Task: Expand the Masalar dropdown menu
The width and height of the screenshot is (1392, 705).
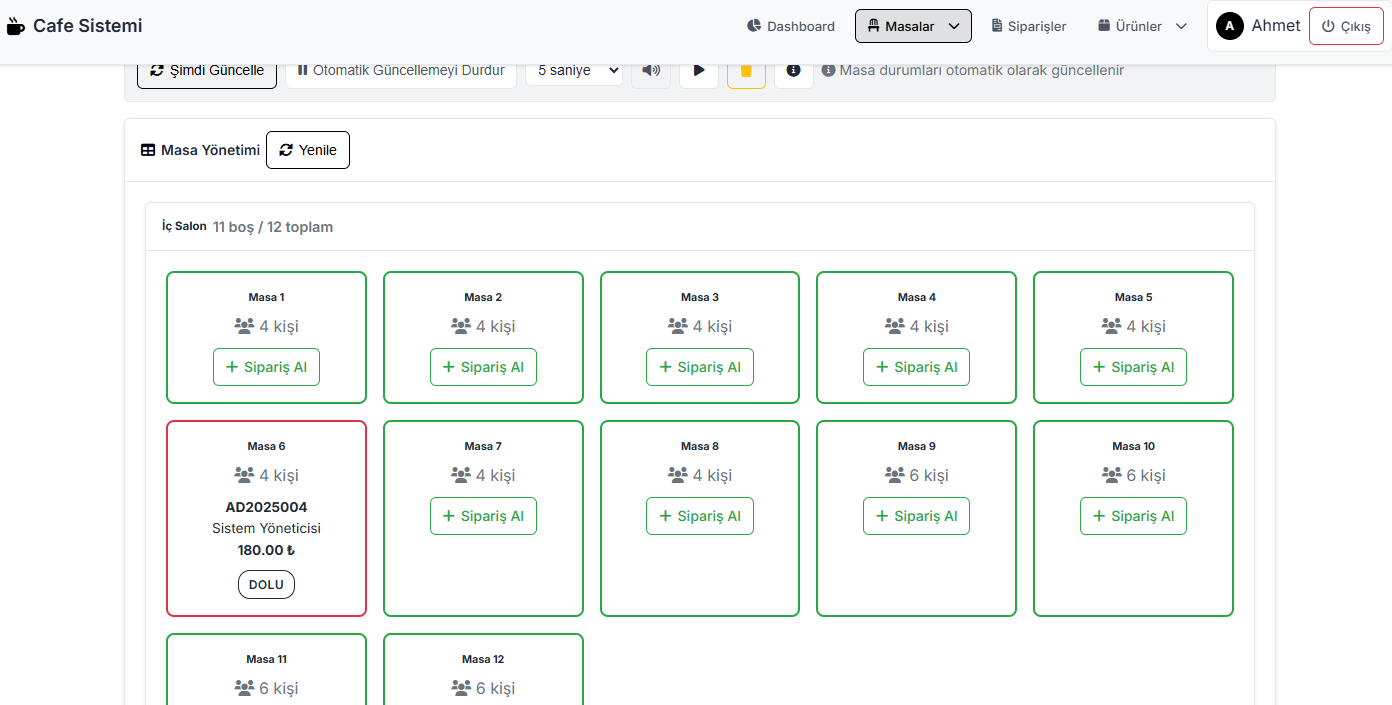Action: 913,26
